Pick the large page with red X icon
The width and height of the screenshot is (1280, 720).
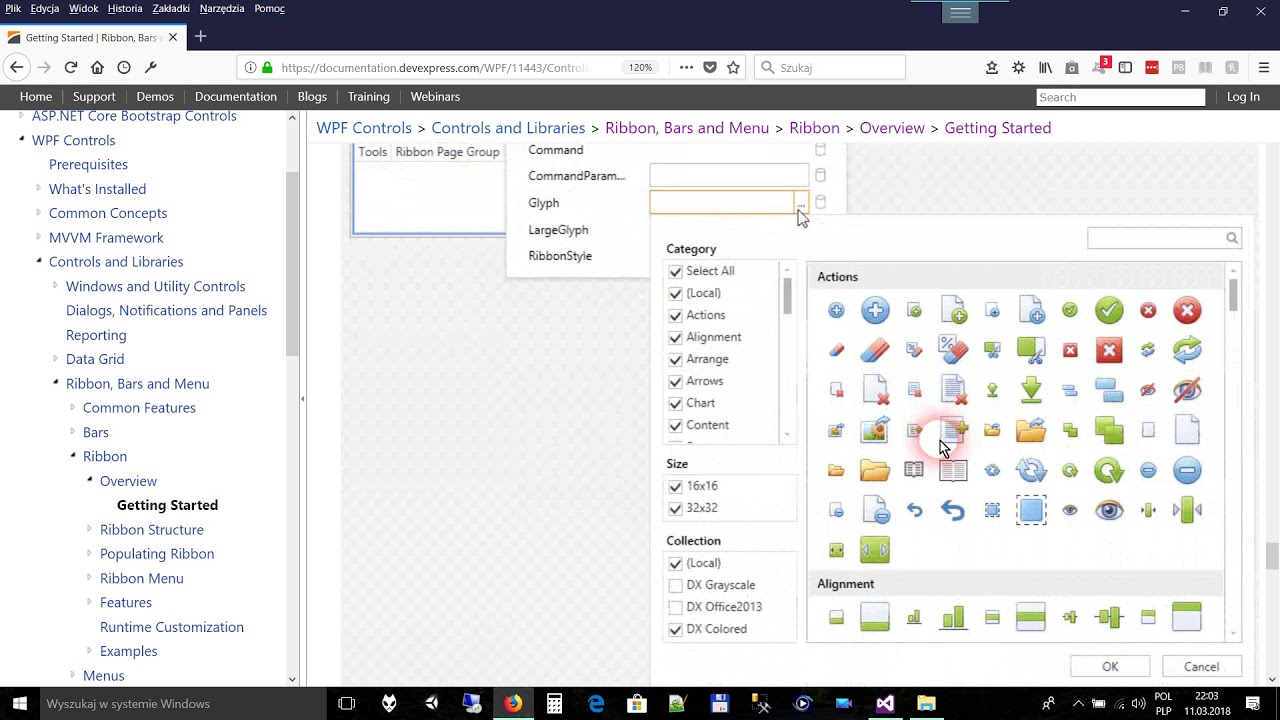(x=875, y=390)
